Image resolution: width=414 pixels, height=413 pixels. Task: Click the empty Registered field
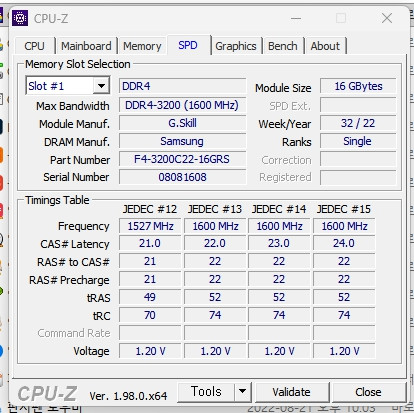click(358, 177)
